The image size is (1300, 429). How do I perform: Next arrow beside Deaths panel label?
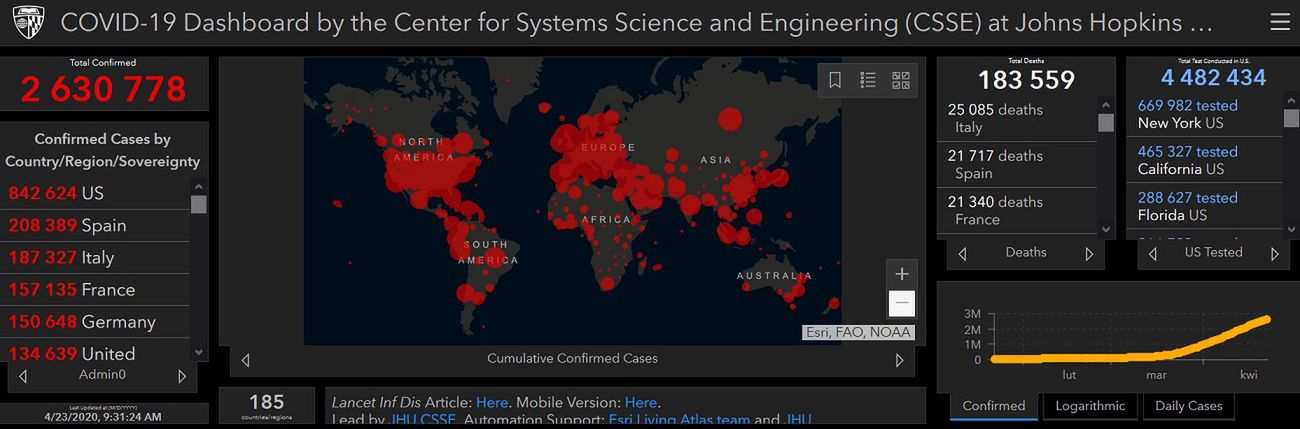click(1089, 254)
